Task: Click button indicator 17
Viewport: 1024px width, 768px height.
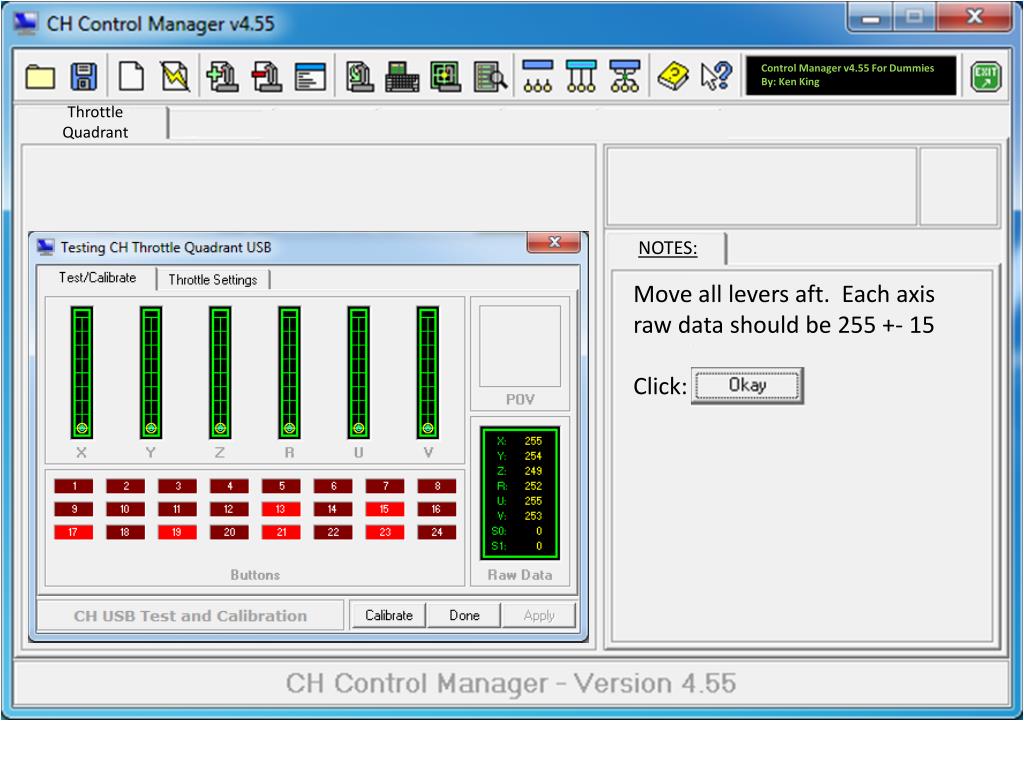Action: click(x=74, y=532)
